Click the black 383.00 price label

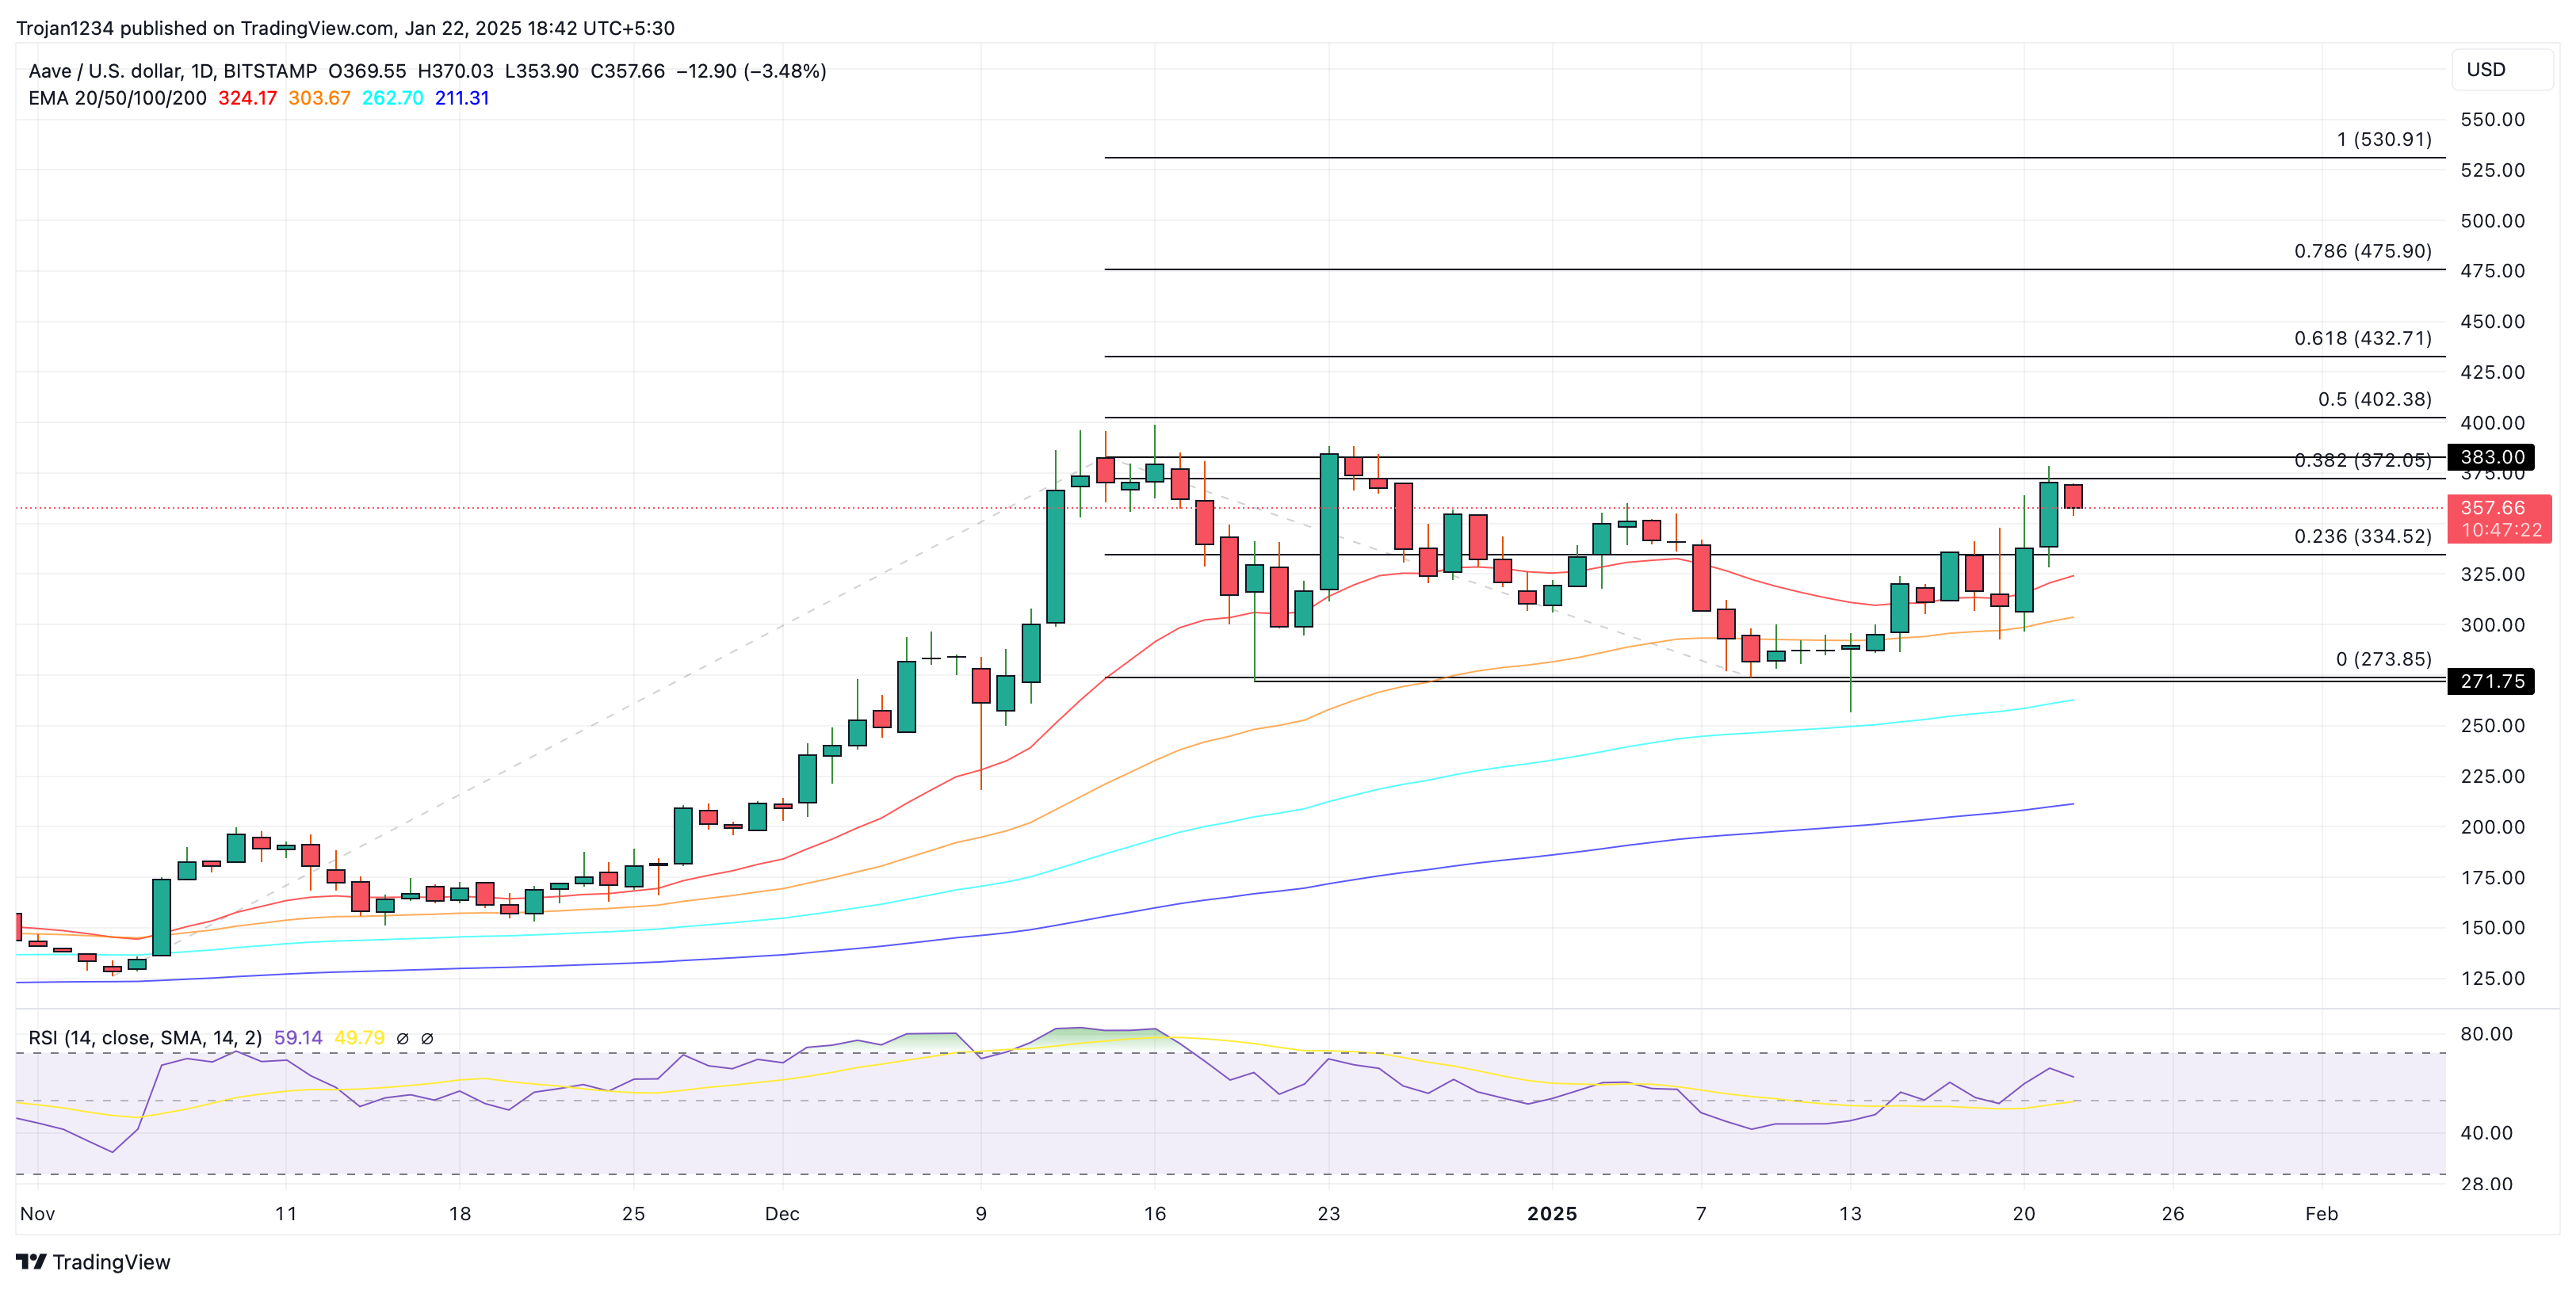tap(2491, 457)
